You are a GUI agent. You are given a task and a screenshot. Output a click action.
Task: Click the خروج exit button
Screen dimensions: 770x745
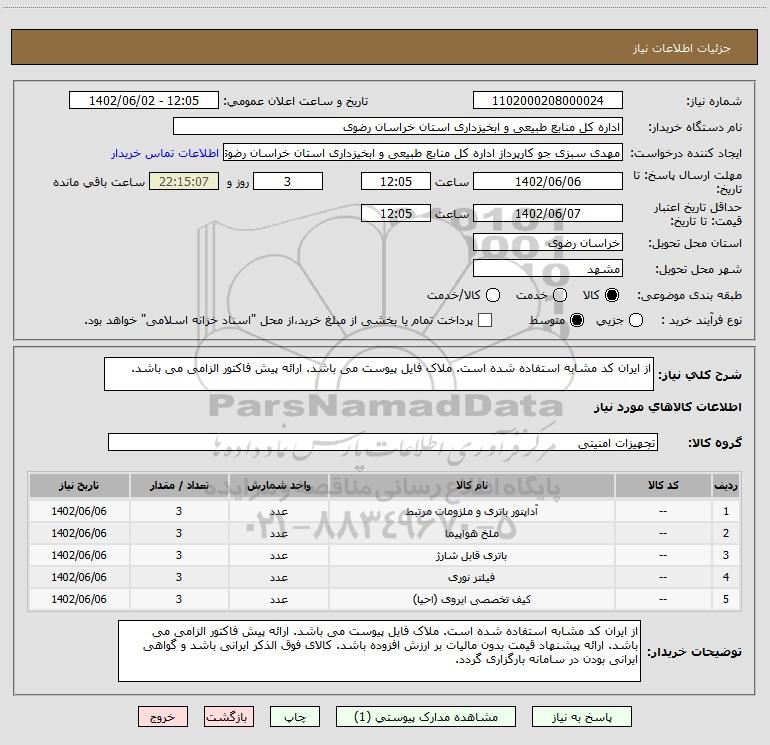point(163,717)
